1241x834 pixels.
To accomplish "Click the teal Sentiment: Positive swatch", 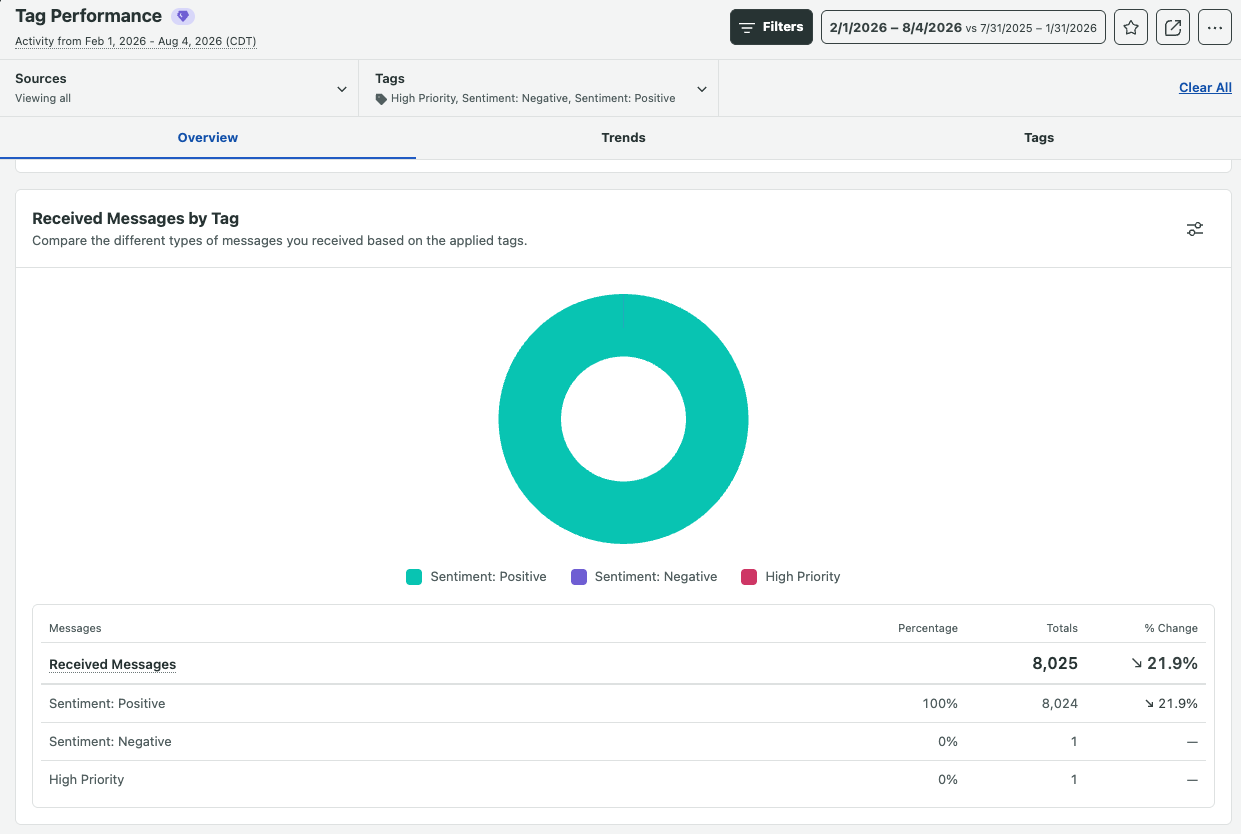I will (414, 576).
